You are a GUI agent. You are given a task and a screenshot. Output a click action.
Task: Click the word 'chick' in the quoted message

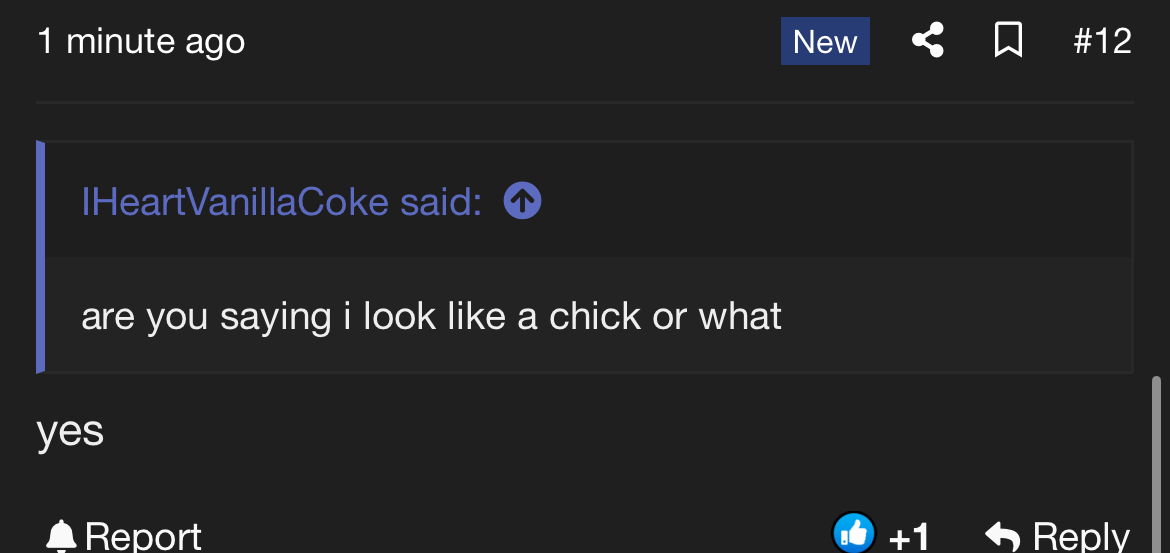[x=595, y=316]
